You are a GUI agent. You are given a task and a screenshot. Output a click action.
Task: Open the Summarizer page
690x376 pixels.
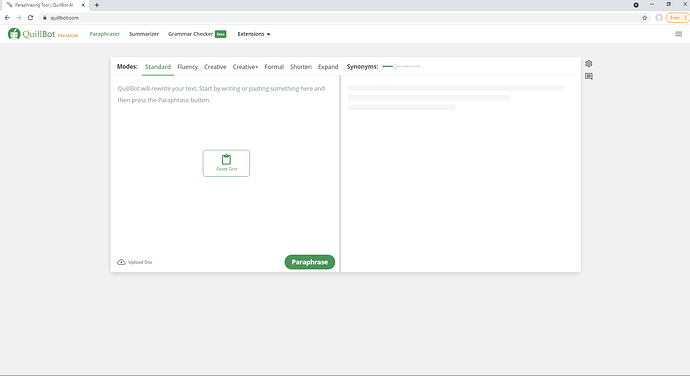pos(144,34)
